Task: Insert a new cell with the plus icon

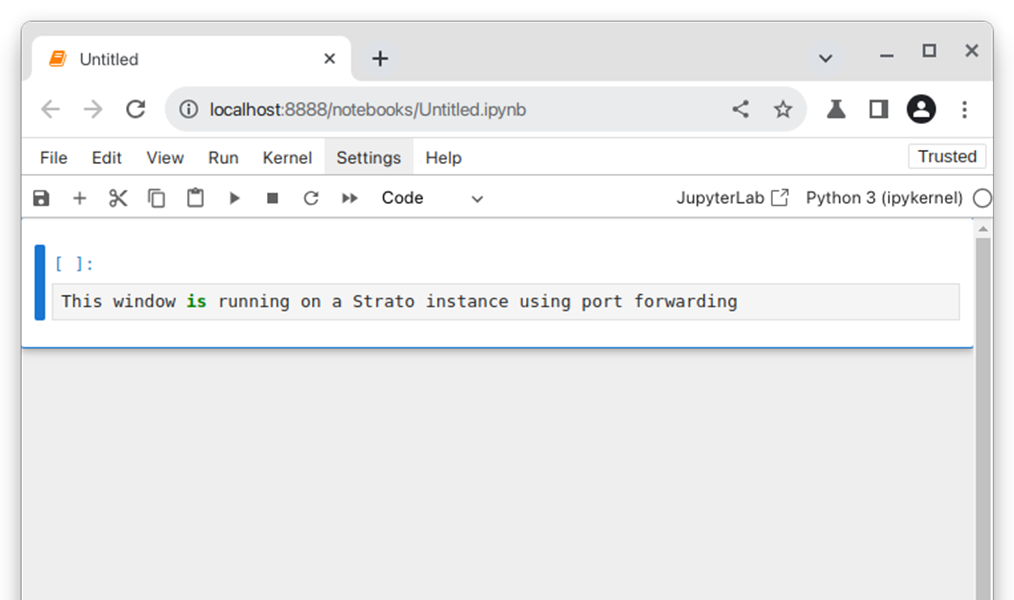Action: pos(79,198)
